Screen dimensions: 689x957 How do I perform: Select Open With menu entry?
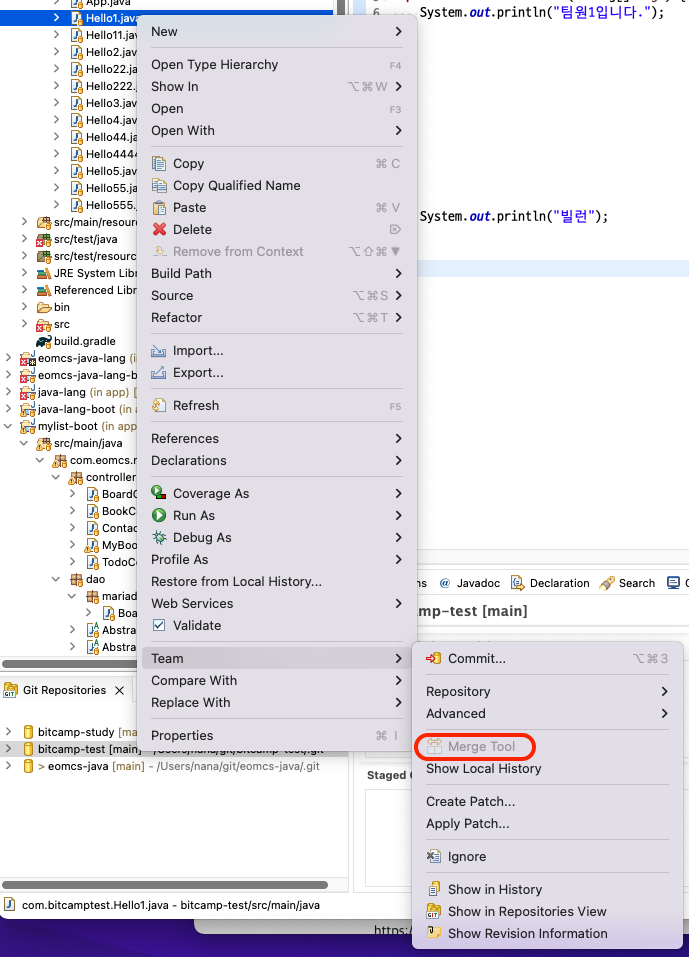[277, 131]
